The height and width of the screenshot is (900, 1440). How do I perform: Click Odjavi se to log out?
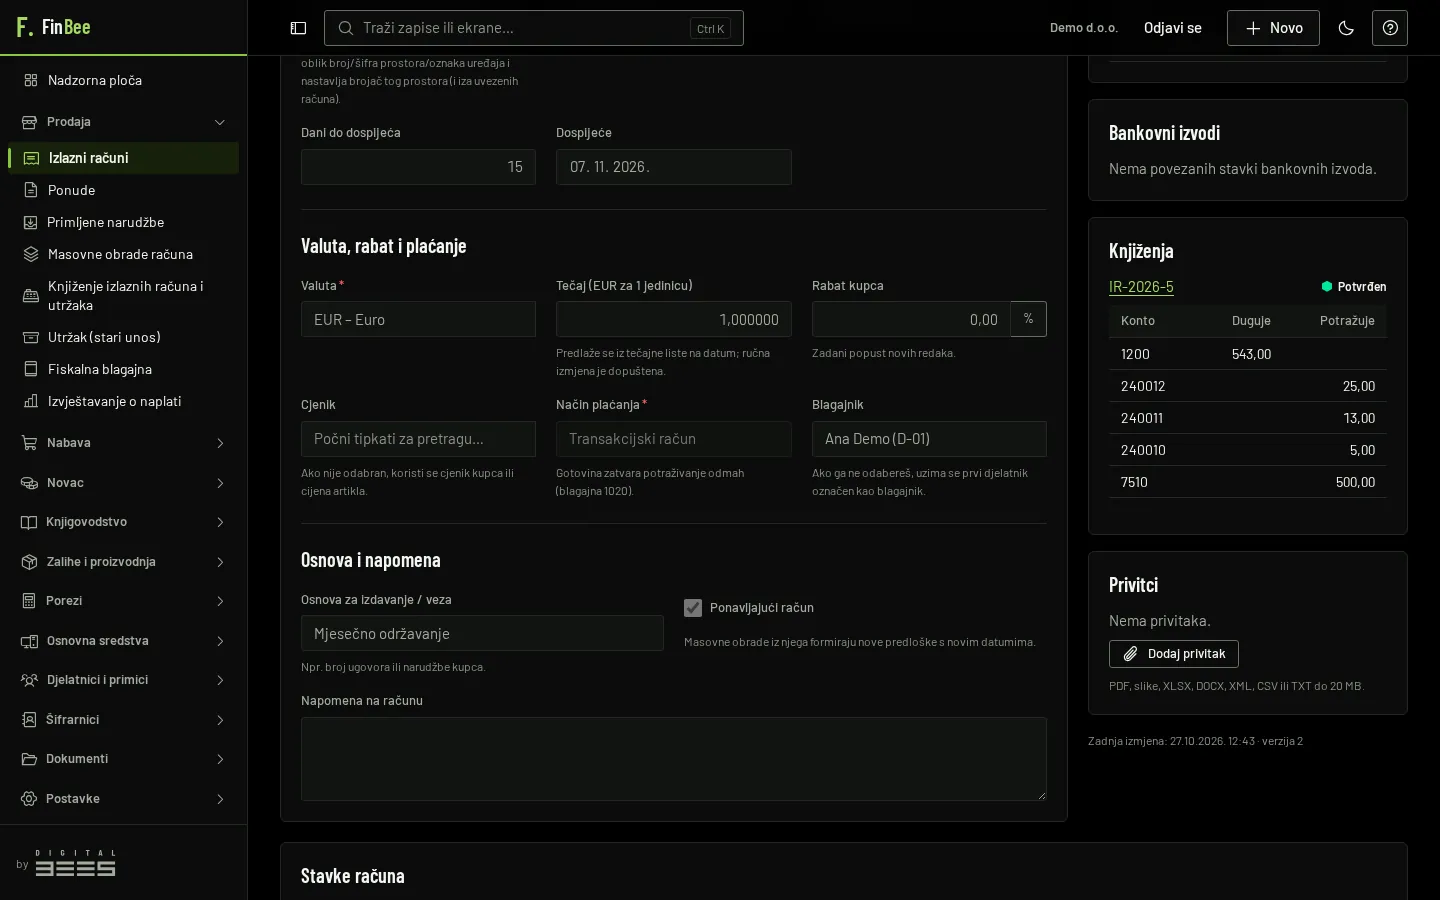pos(1173,28)
